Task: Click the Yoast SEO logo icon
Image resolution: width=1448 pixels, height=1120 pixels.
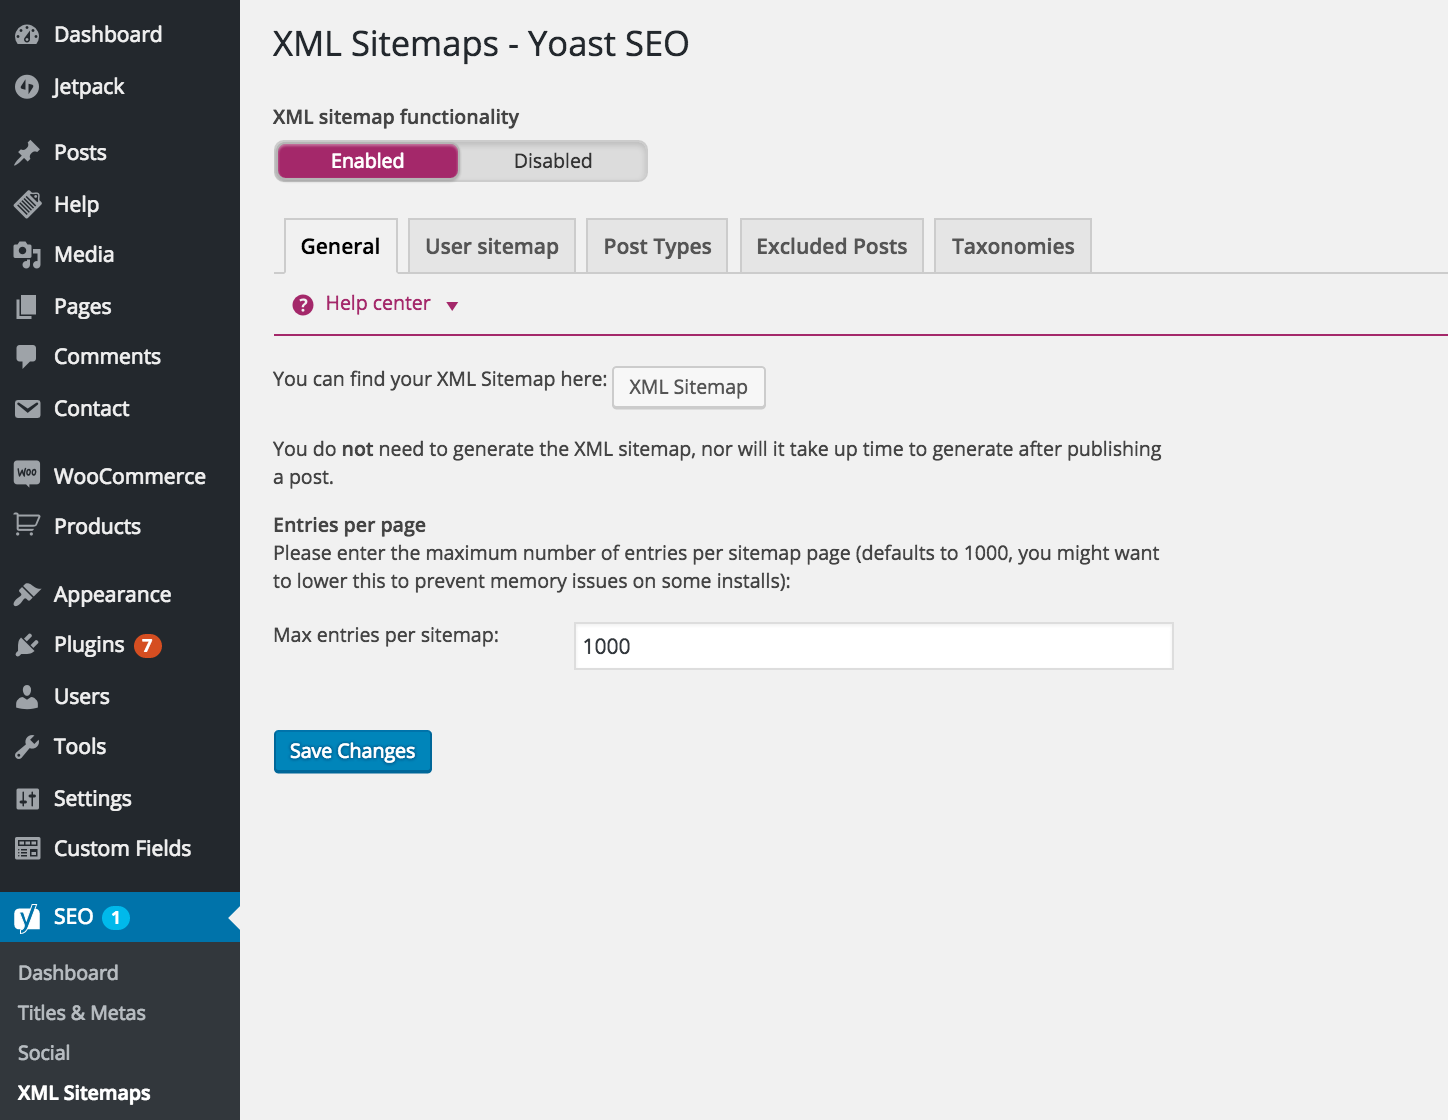Action: coord(27,918)
